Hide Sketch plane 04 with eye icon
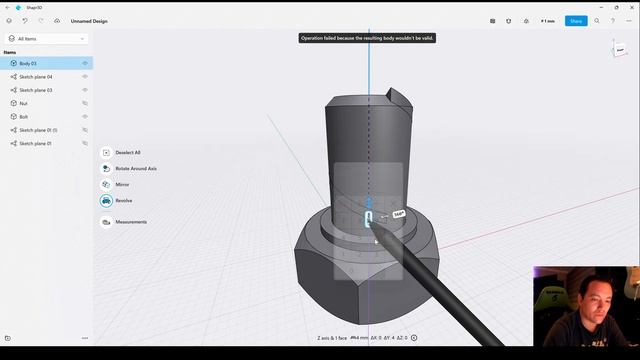Image resolution: width=640 pixels, height=360 pixels. pyautogui.click(x=85, y=77)
